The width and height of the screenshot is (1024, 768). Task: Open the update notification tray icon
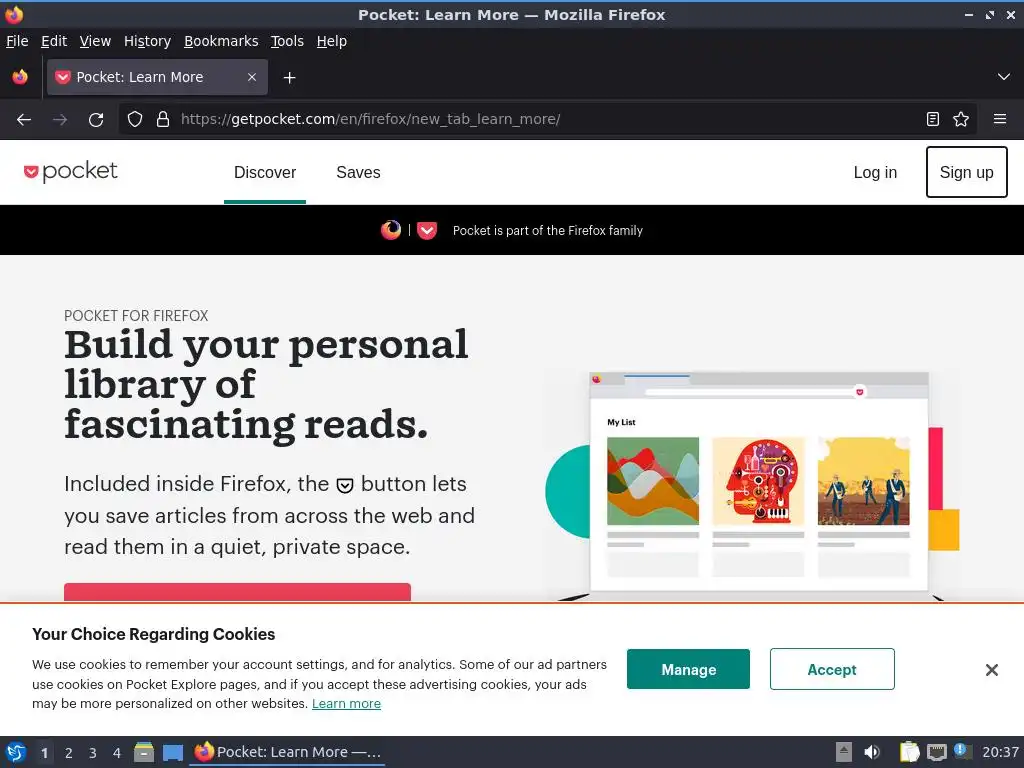(961, 751)
